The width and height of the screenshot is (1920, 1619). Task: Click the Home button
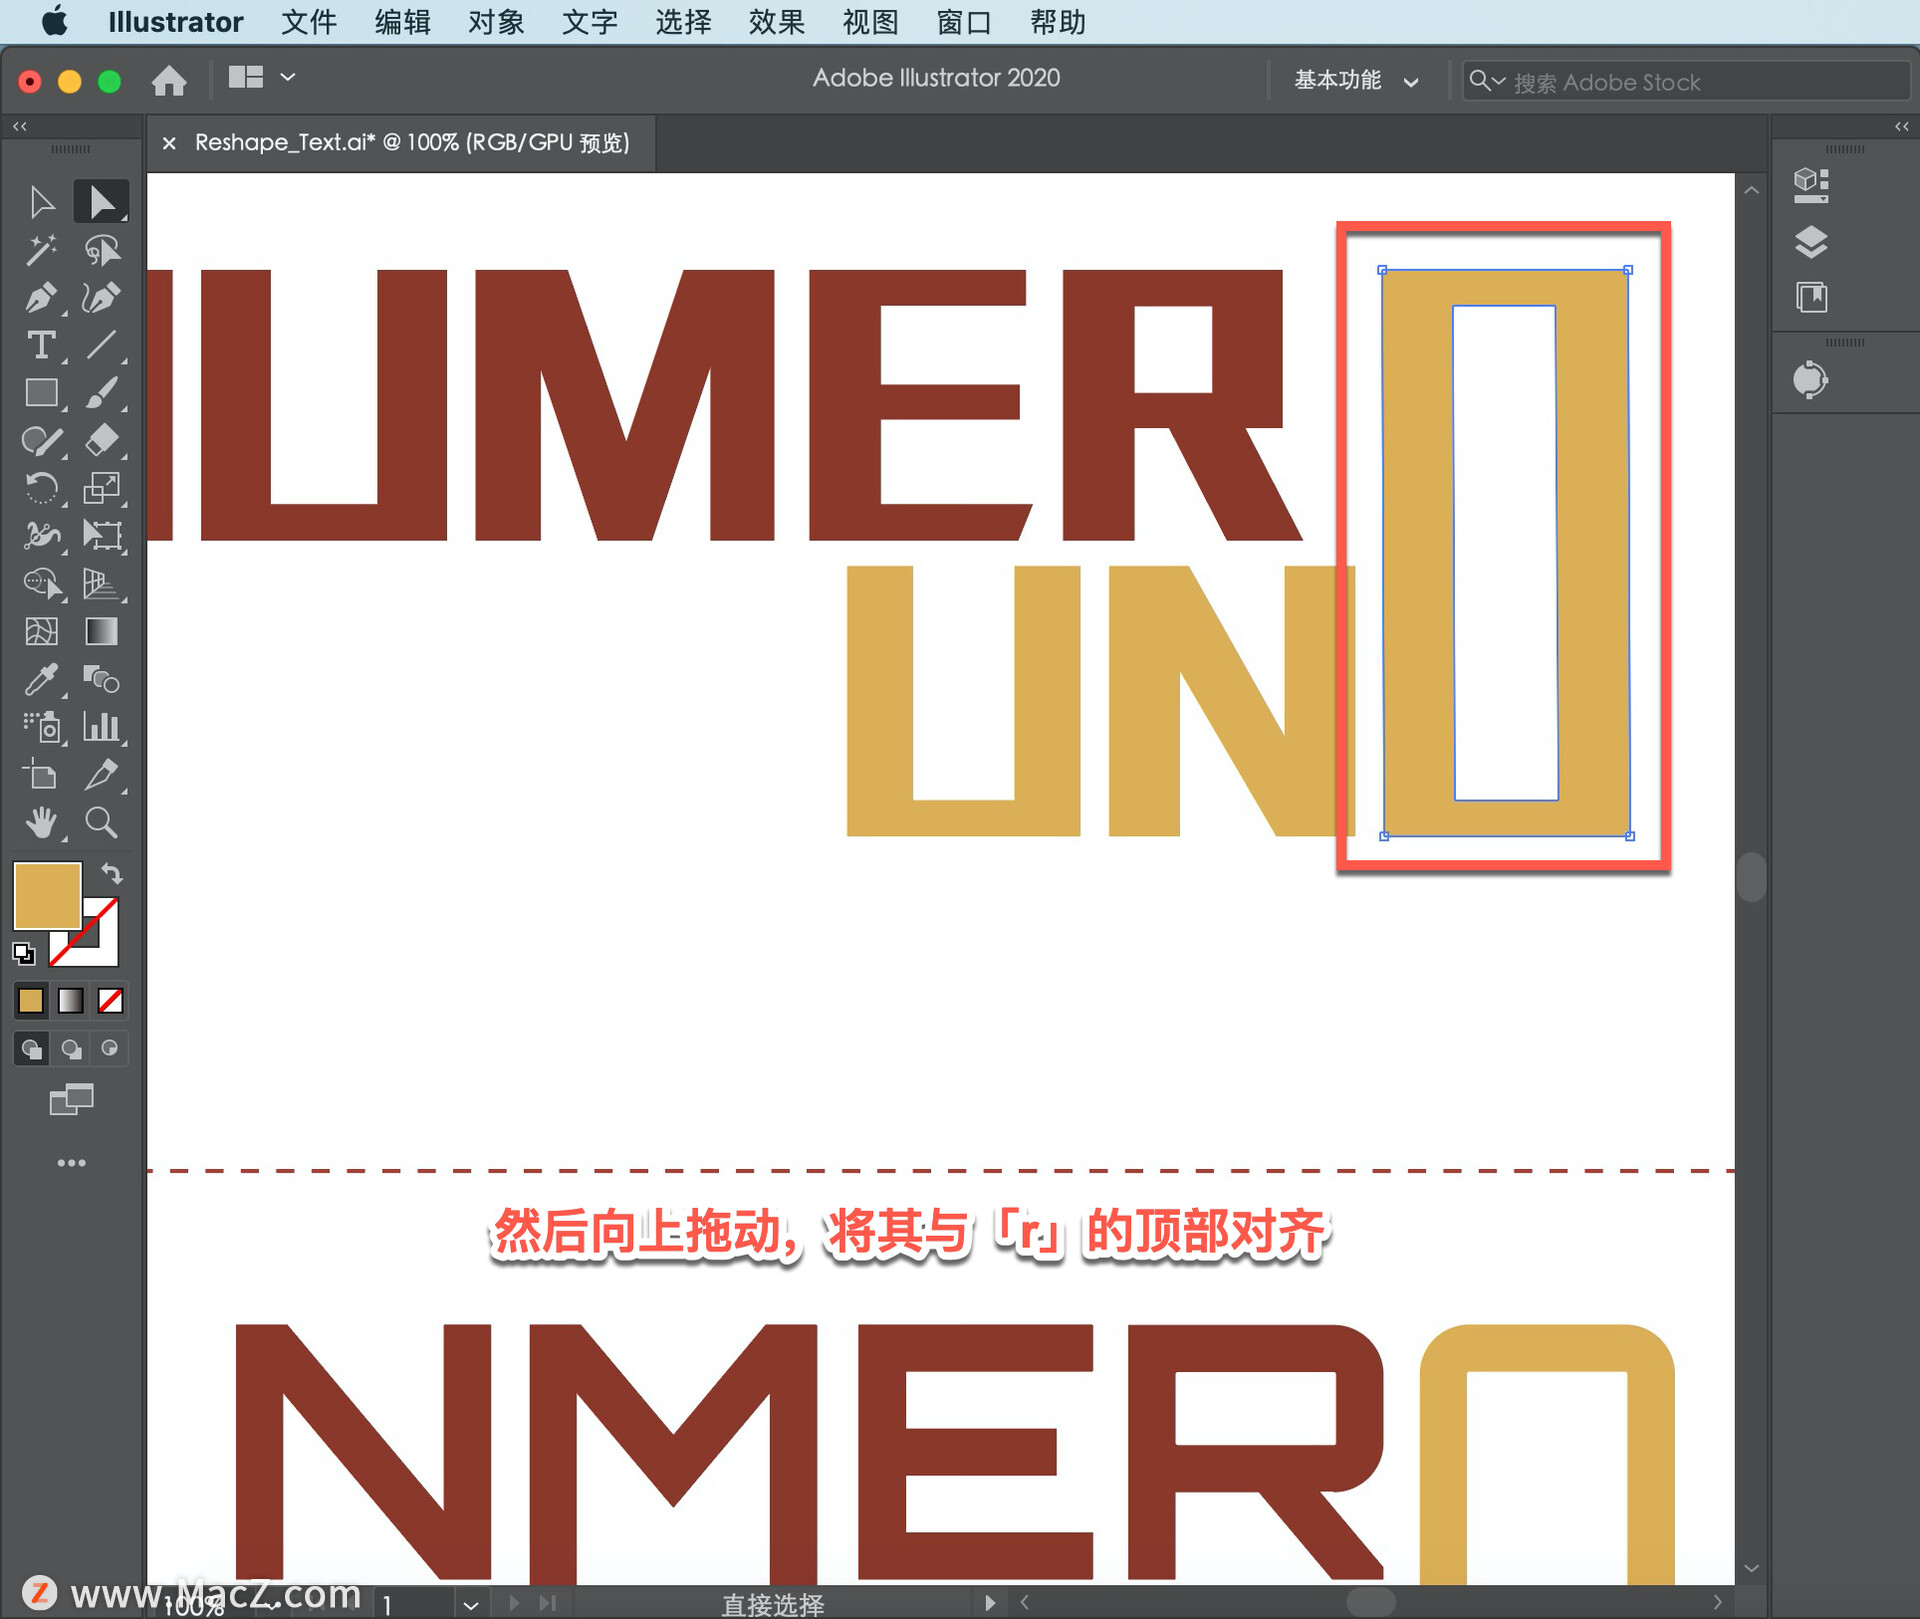169,80
